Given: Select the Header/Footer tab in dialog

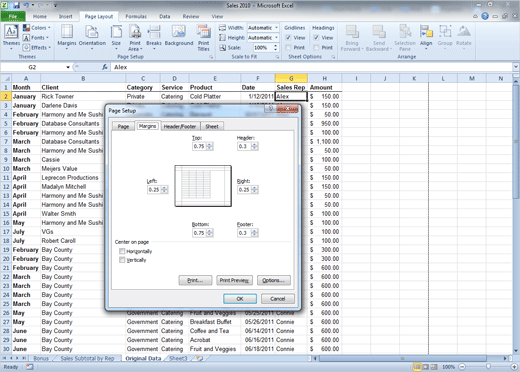Looking at the screenshot, I should click(180, 126).
